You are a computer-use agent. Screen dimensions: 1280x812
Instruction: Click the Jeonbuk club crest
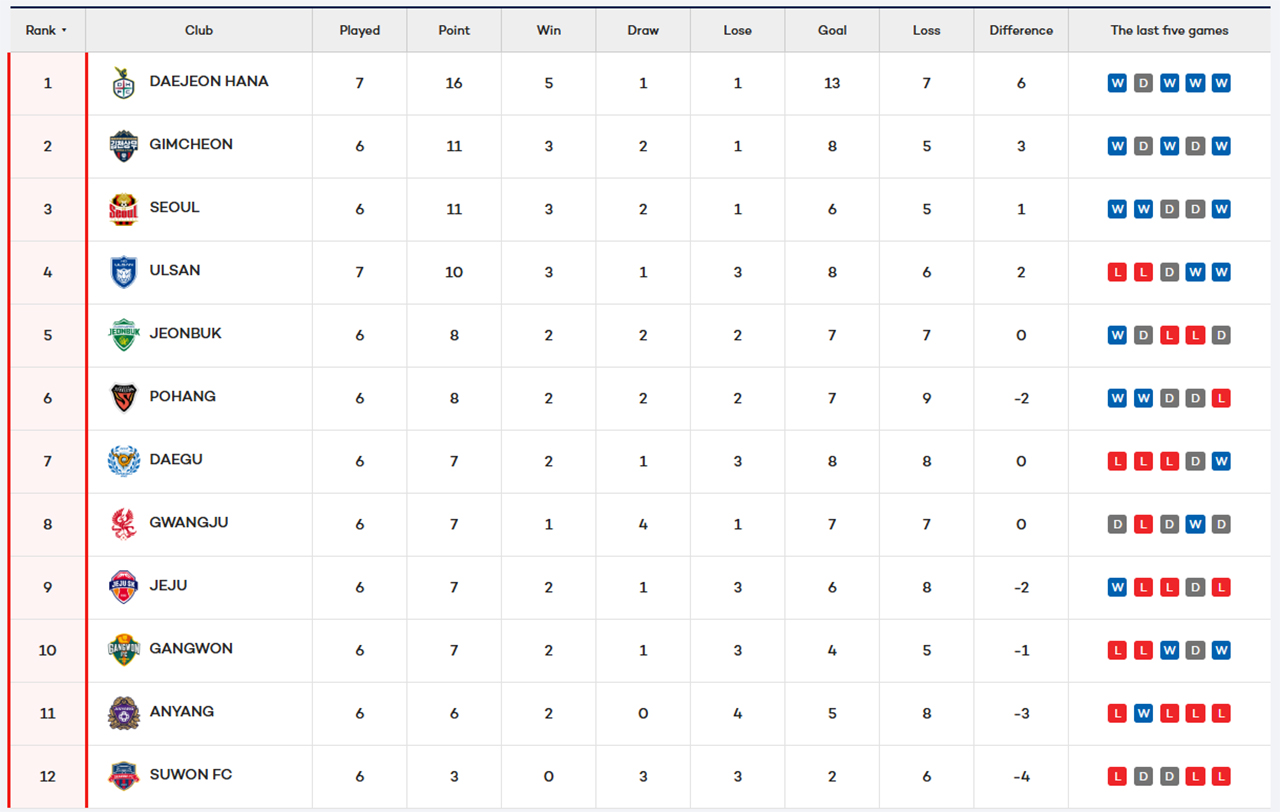coord(123,335)
